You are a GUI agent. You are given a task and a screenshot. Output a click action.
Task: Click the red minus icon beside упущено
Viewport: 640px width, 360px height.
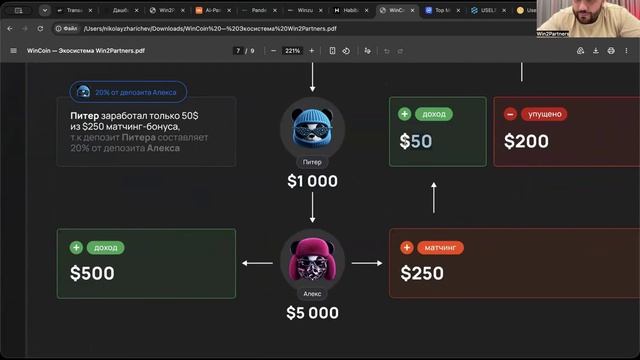(510, 114)
